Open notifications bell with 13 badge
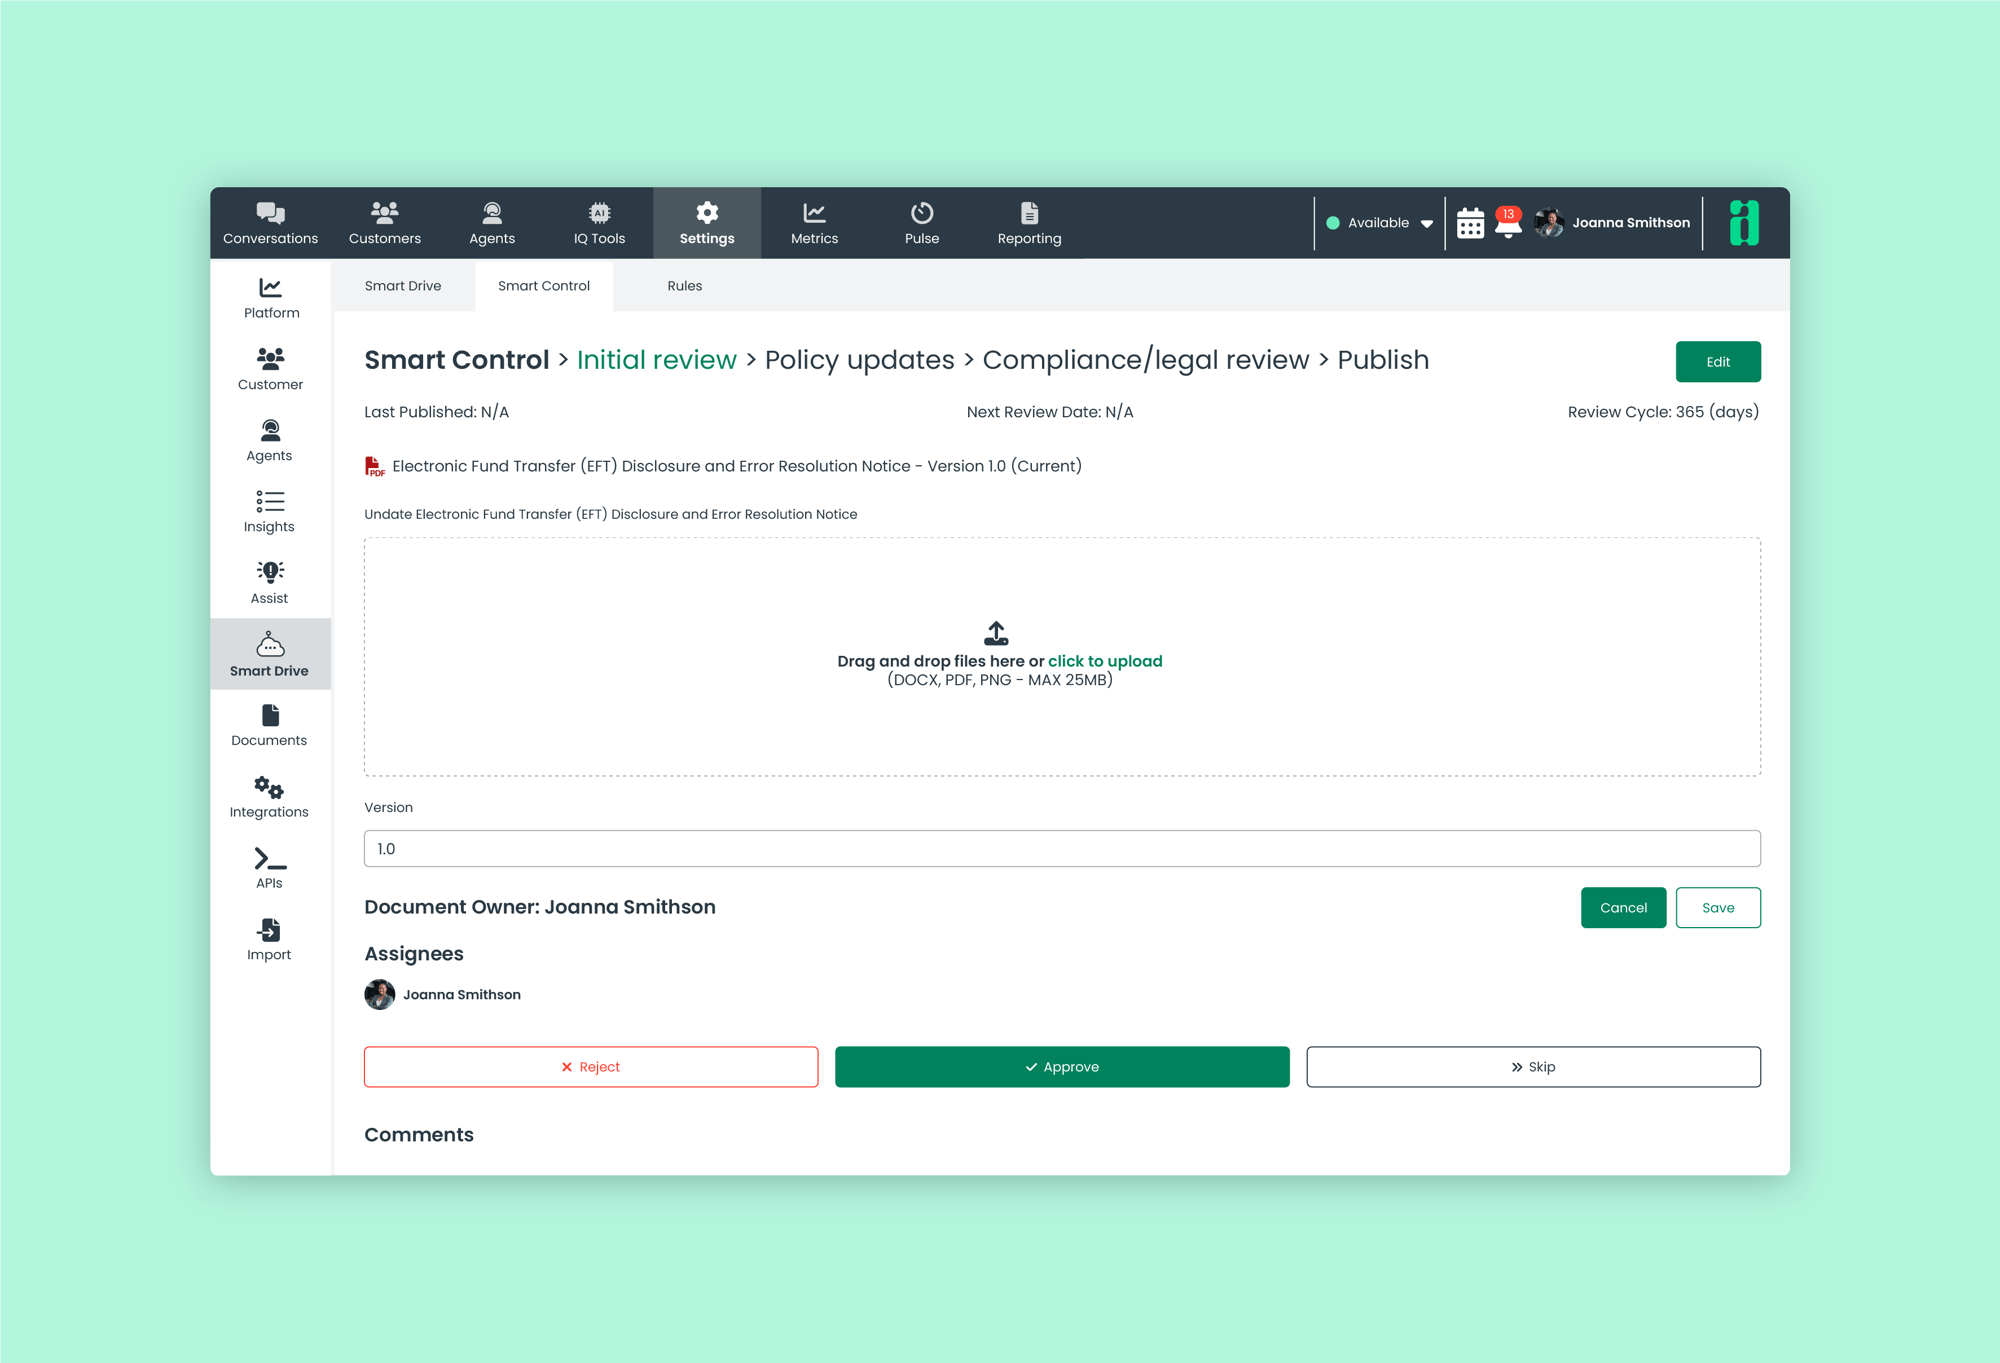The image size is (2000, 1363). (x=1508, y=222)
